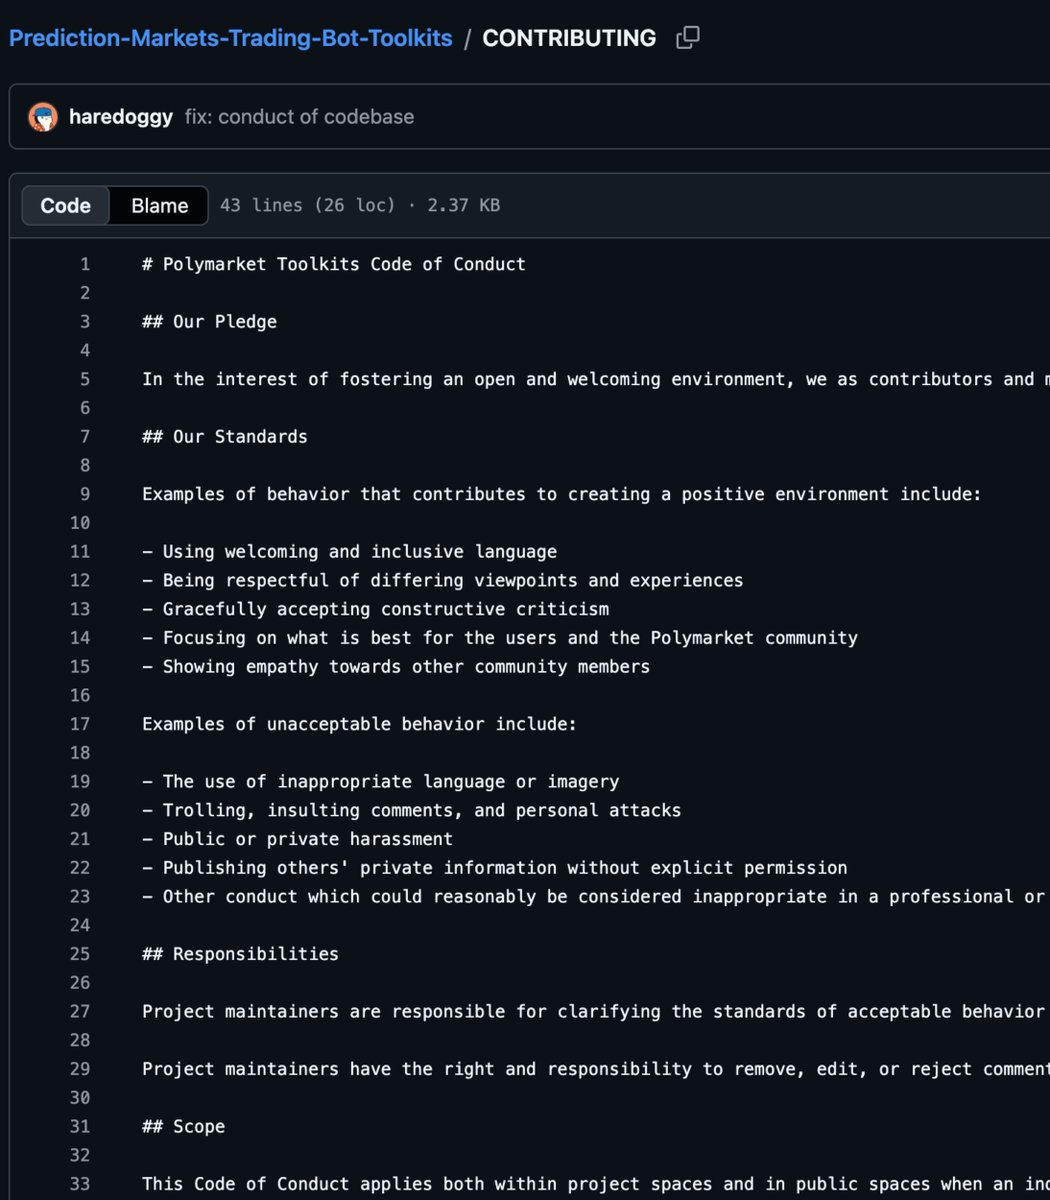
Task: Click 'Publishing others' private information' line
Action: coord(495,868)
